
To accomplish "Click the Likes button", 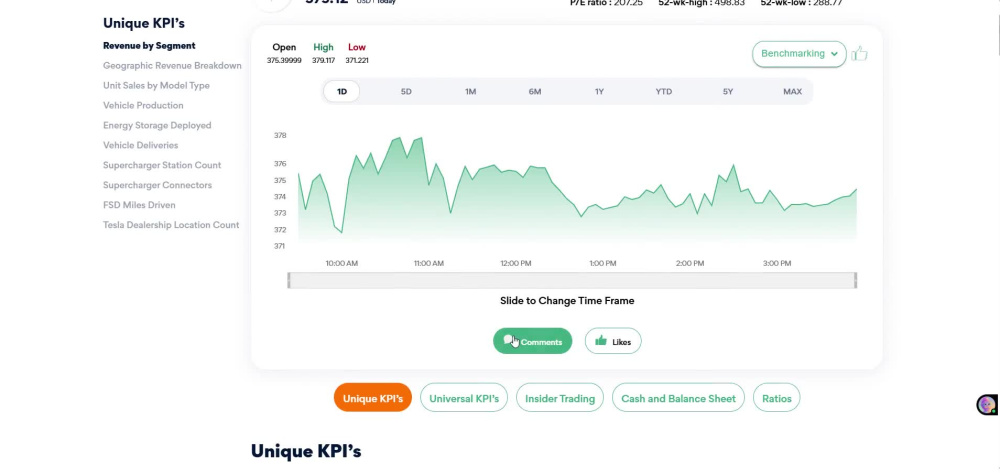I will pos(613,341).
